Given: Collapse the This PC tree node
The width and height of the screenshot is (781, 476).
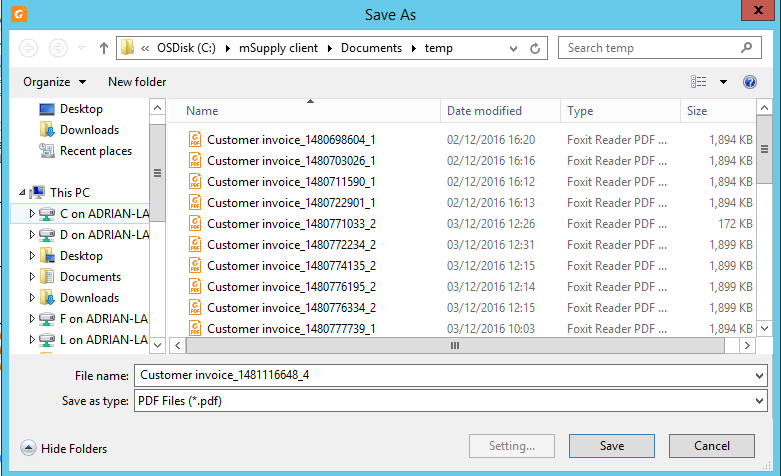Looking at the screenshot, I should coord(22,192).
